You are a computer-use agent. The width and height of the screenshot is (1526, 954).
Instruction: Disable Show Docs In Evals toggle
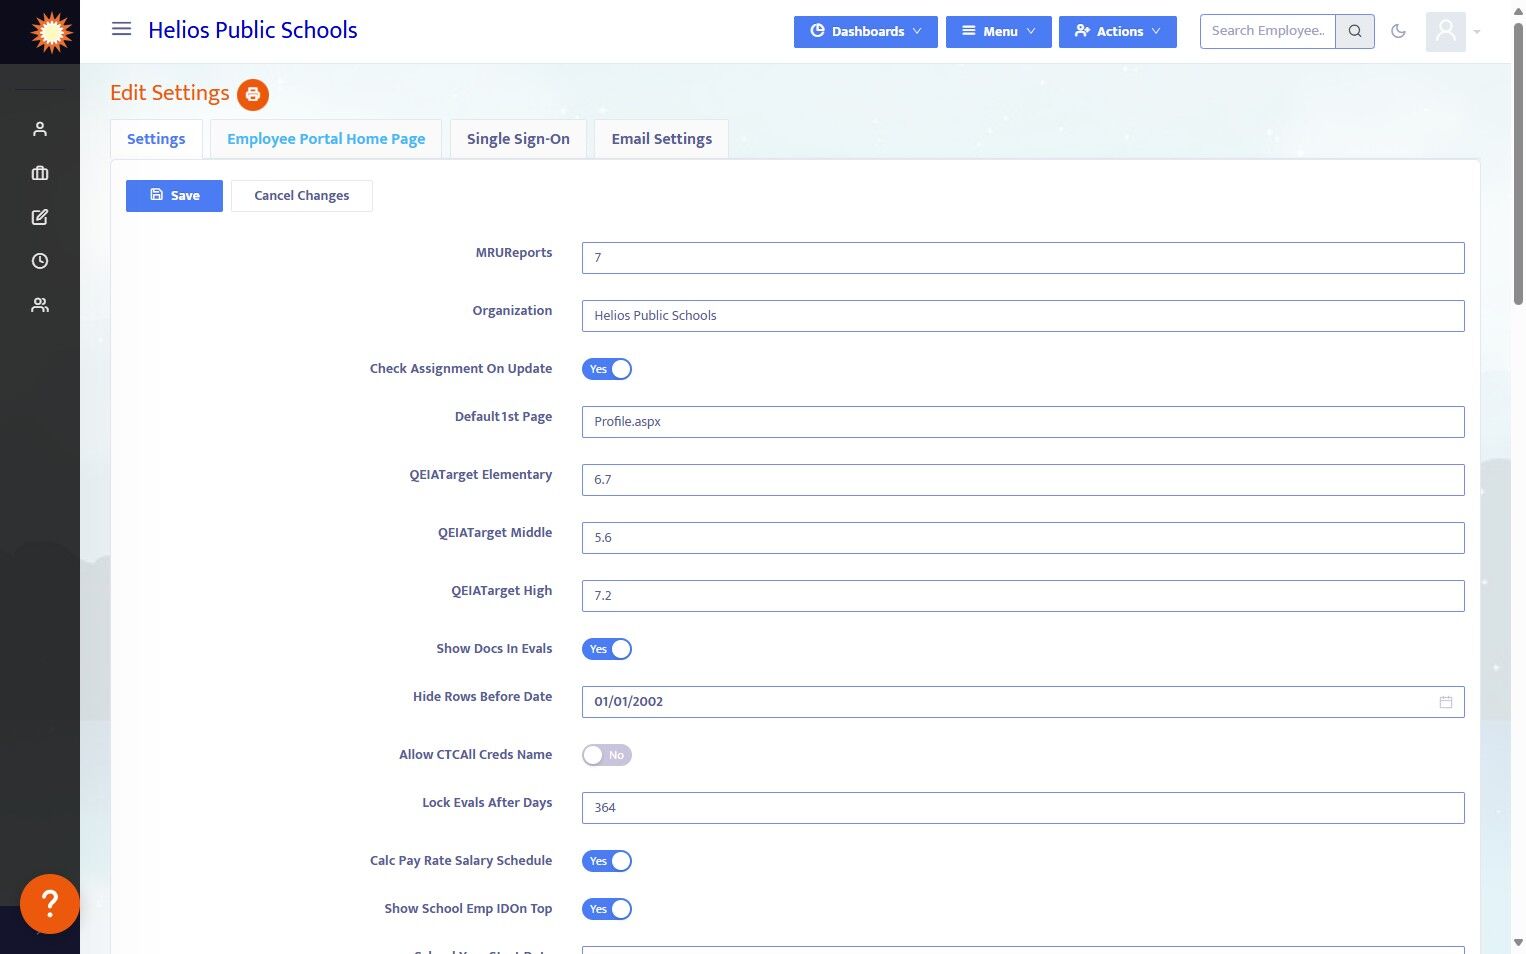pos(607,649)
